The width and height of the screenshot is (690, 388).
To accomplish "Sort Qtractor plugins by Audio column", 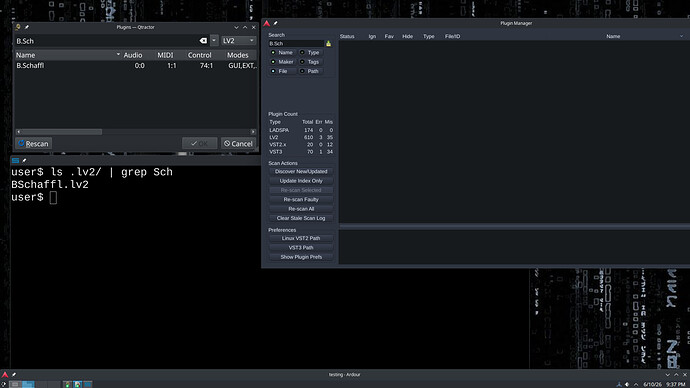I will click(x=132, y=55).
